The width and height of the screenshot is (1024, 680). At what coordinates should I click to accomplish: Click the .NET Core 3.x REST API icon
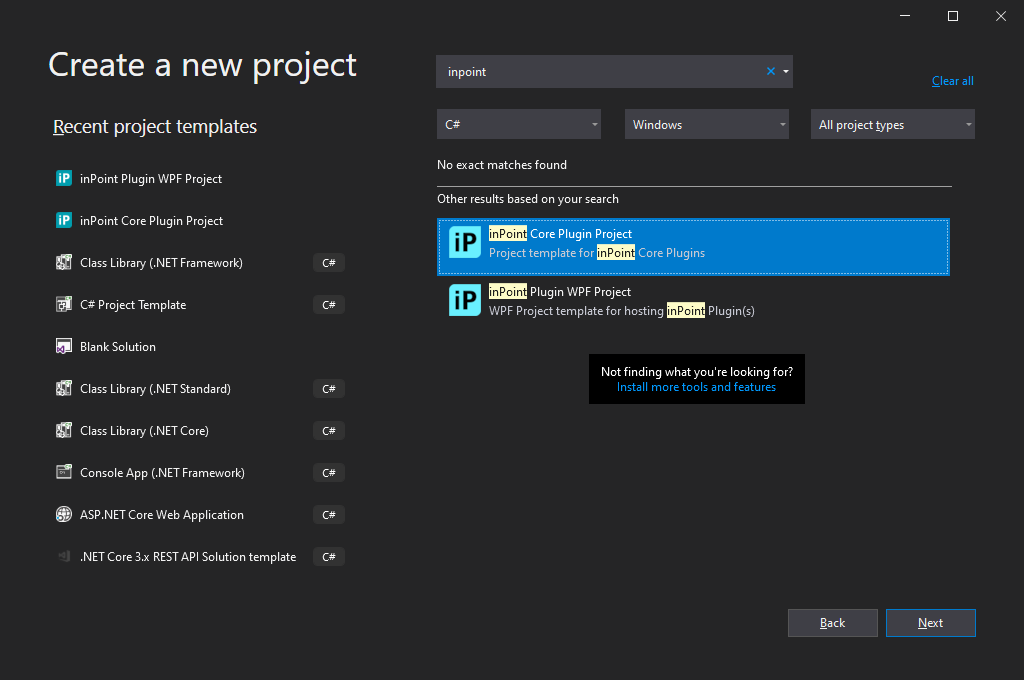coord(64,556)
